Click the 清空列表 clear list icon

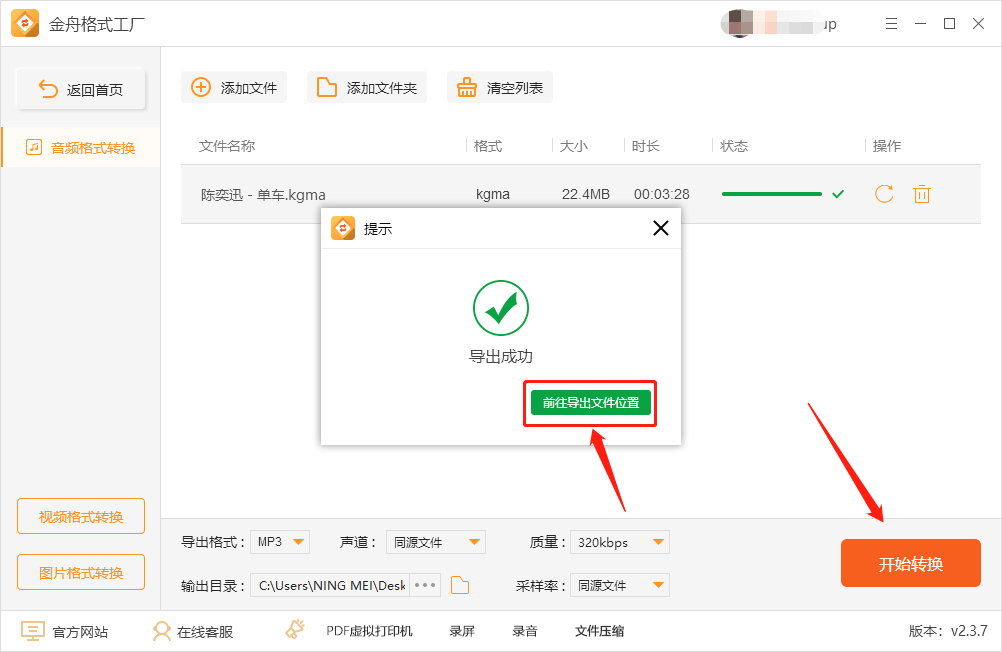[466, 87]
